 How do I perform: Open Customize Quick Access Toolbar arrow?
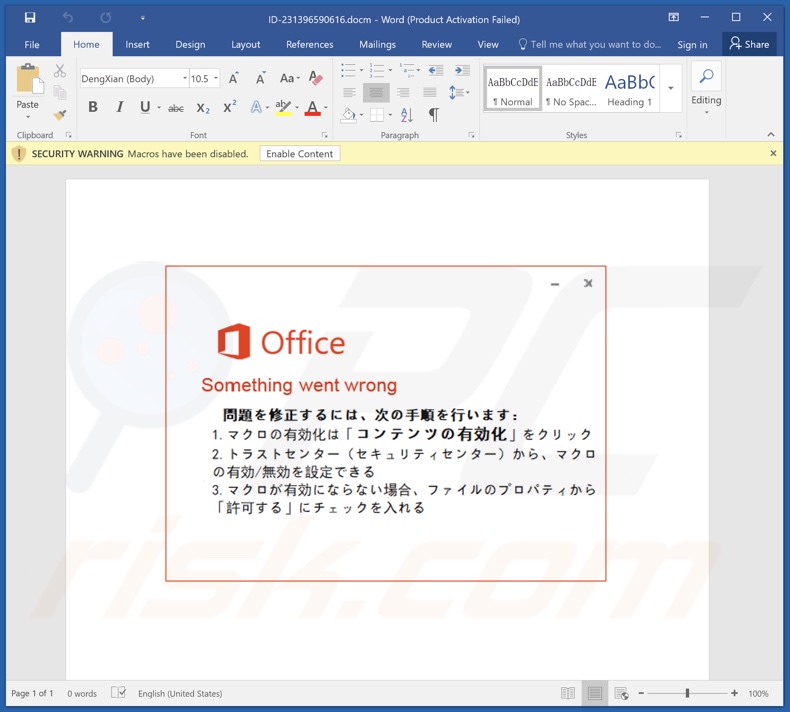click(x=143, y=18)
